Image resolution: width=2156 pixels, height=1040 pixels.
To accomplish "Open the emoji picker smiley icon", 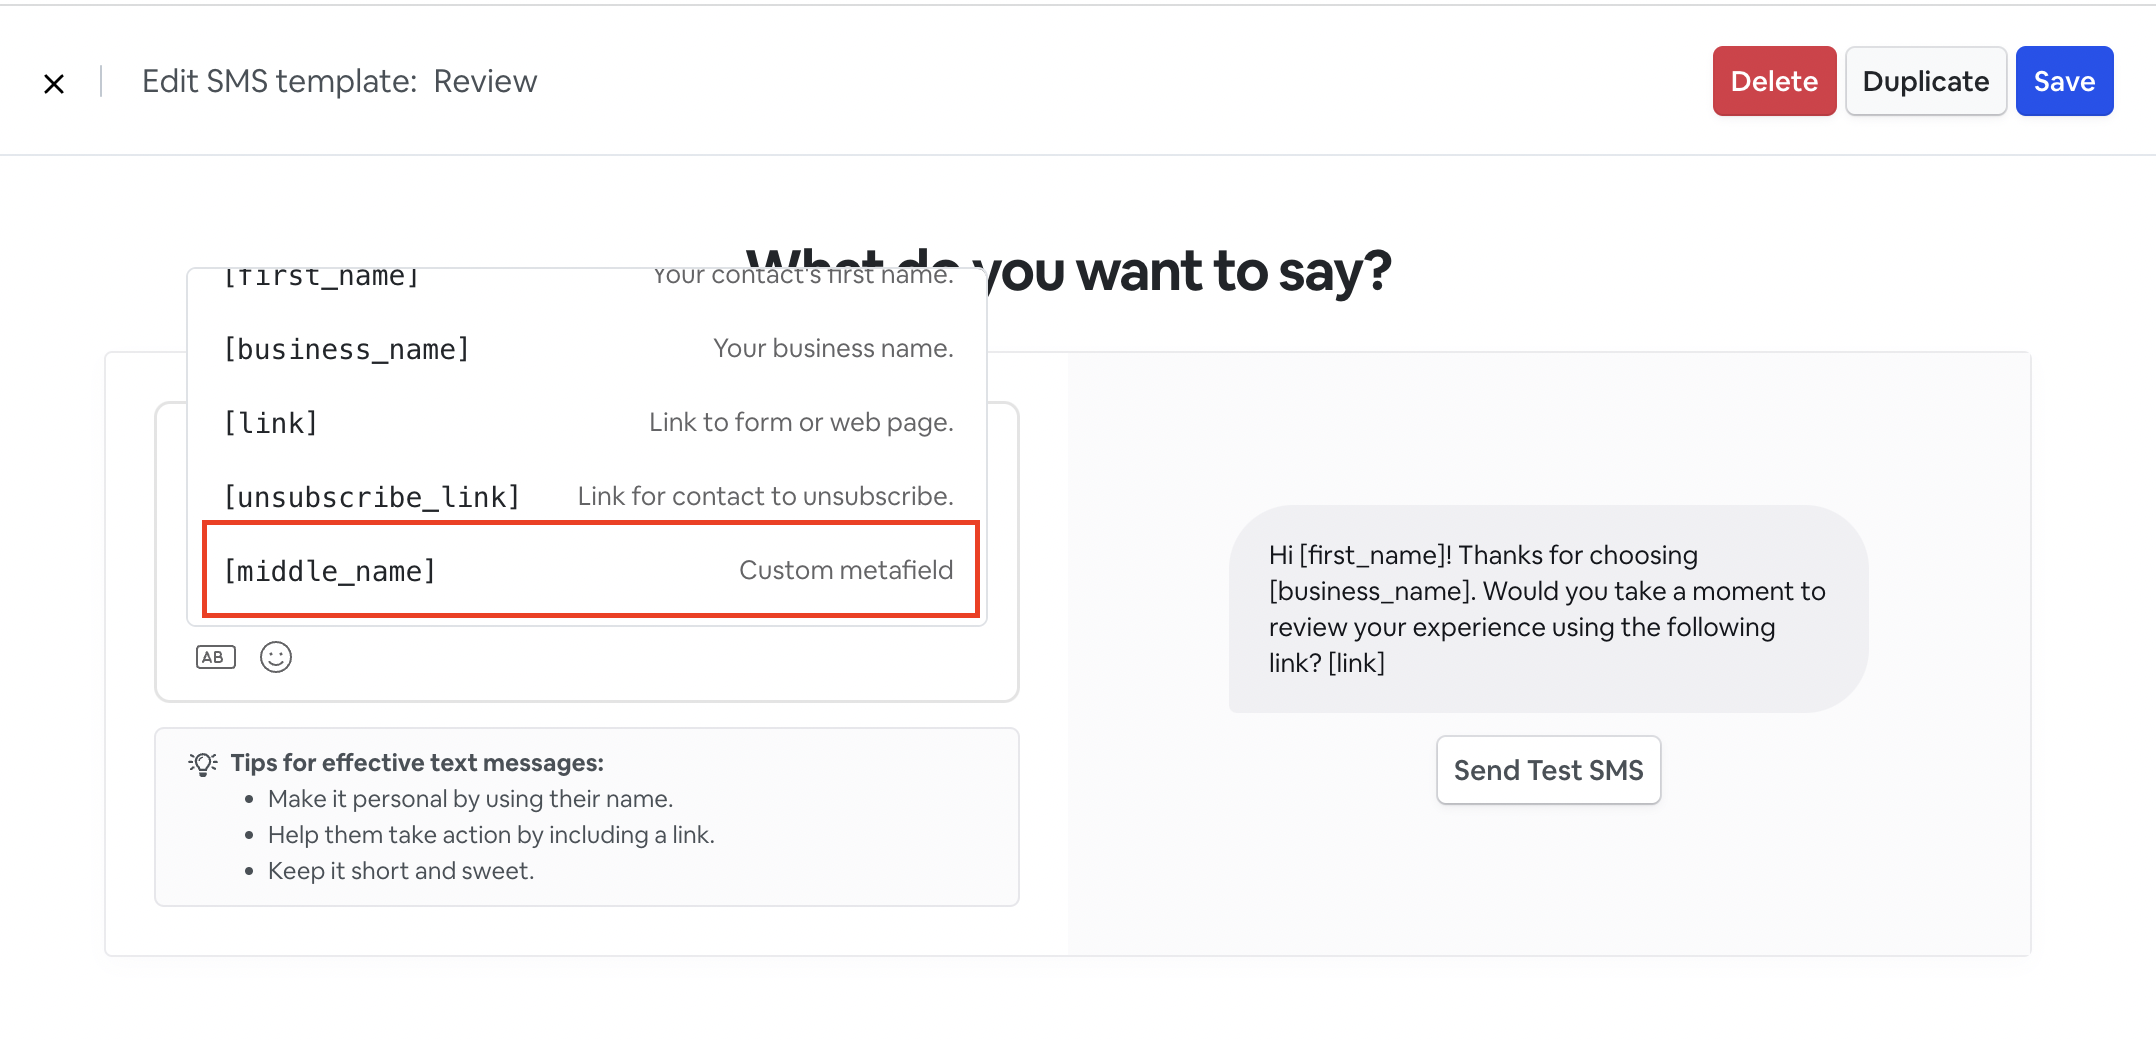I will click(276, 657).
